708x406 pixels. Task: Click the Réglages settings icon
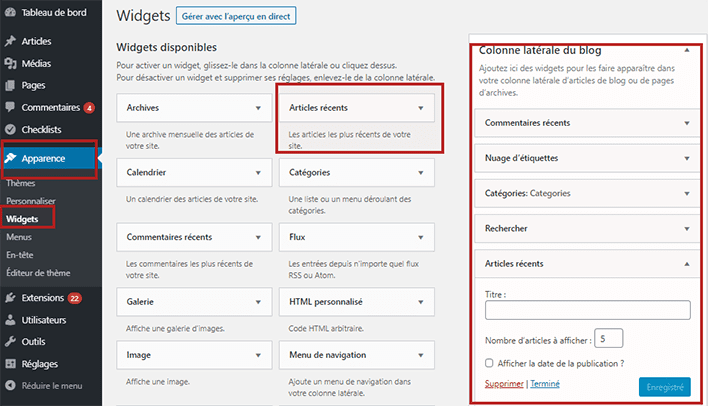[10, 364]
